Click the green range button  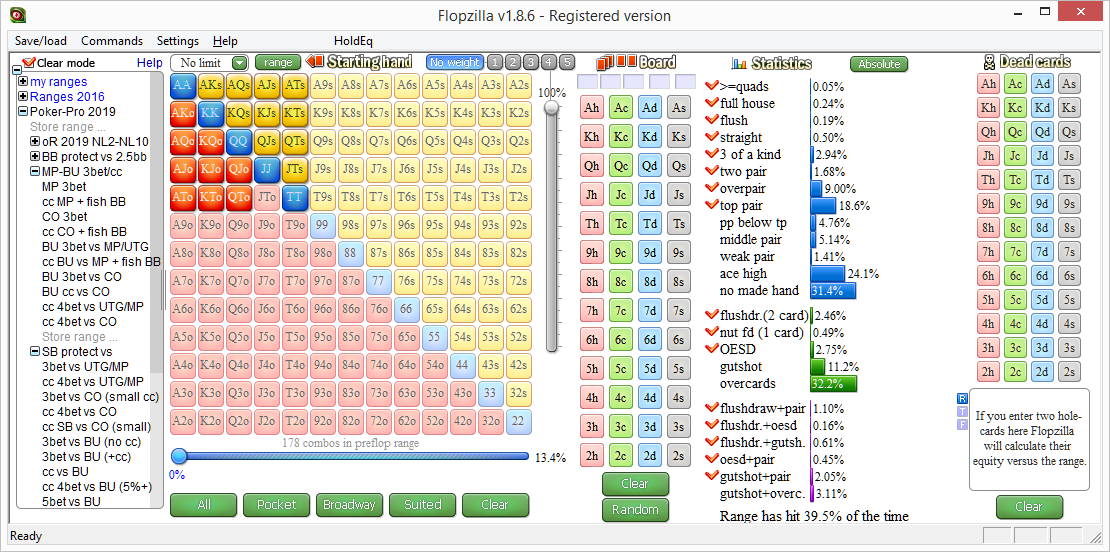click(278, 62)
